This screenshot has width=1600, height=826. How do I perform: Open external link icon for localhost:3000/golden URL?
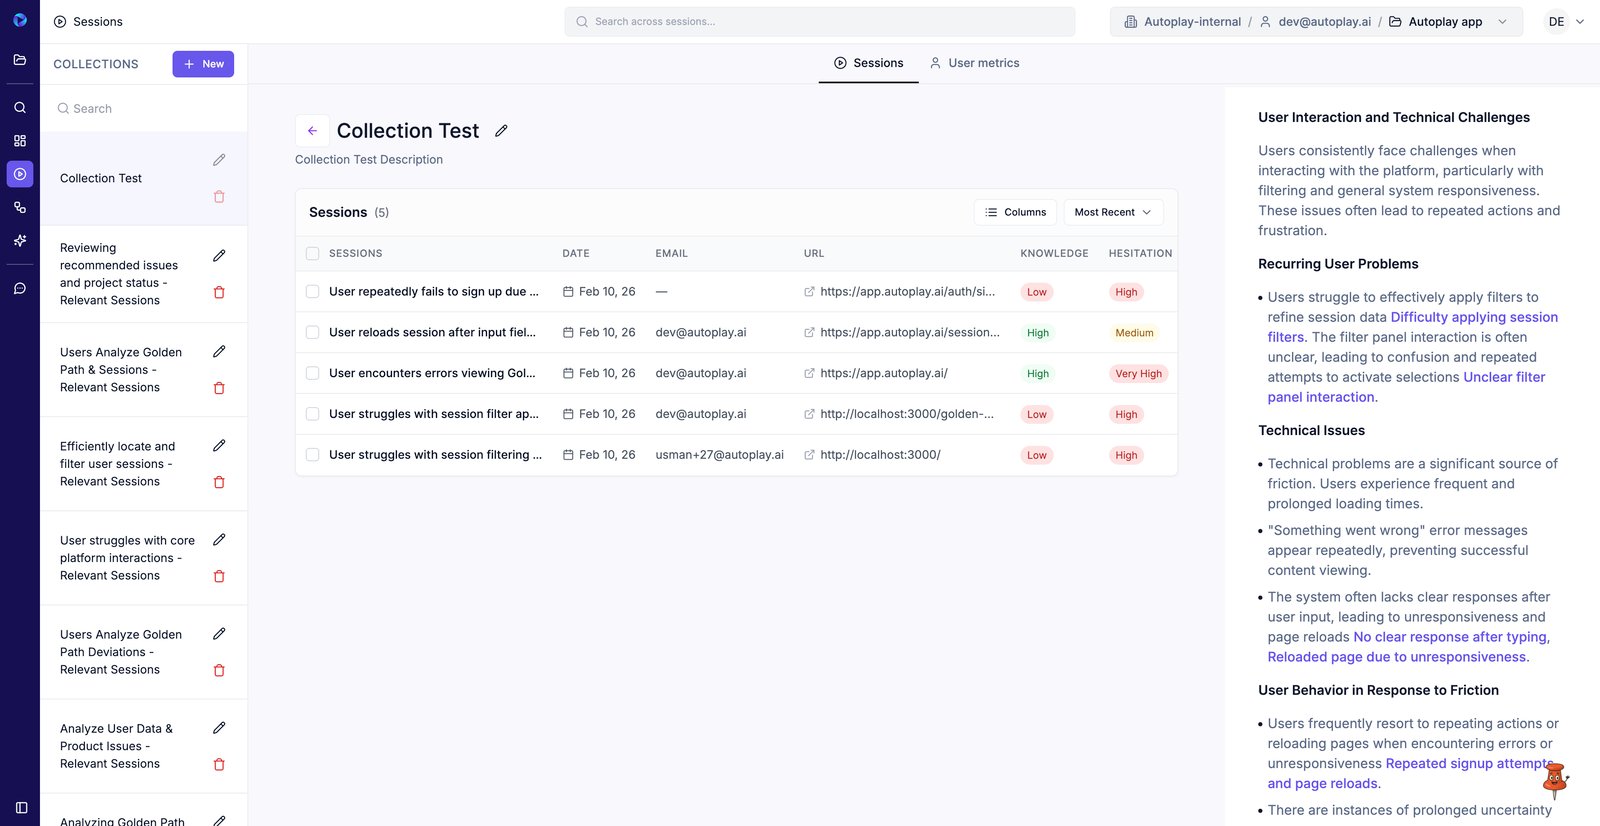coord(809,414)
